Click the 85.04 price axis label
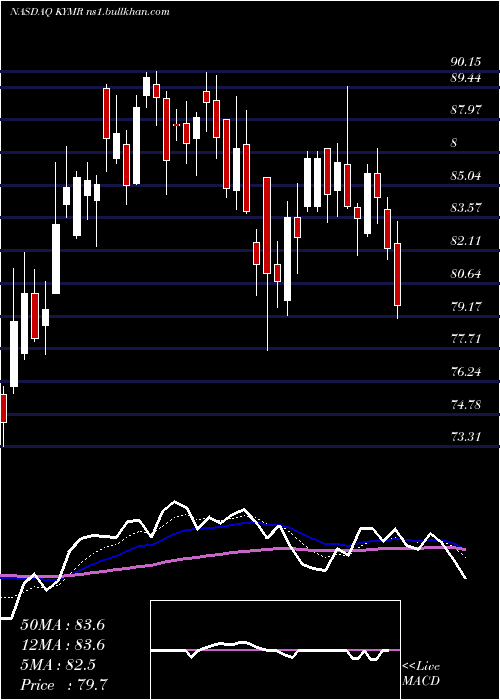Screen dimensions: 500x700 [466, 175]
